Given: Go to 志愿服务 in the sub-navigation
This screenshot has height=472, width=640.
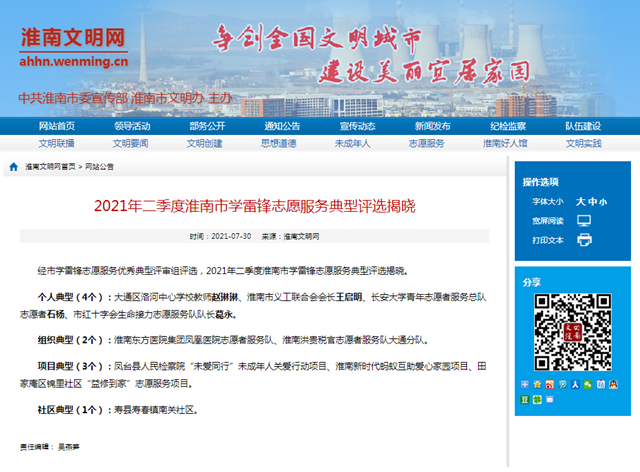Looking at the screenshot, I should point(426,143).
